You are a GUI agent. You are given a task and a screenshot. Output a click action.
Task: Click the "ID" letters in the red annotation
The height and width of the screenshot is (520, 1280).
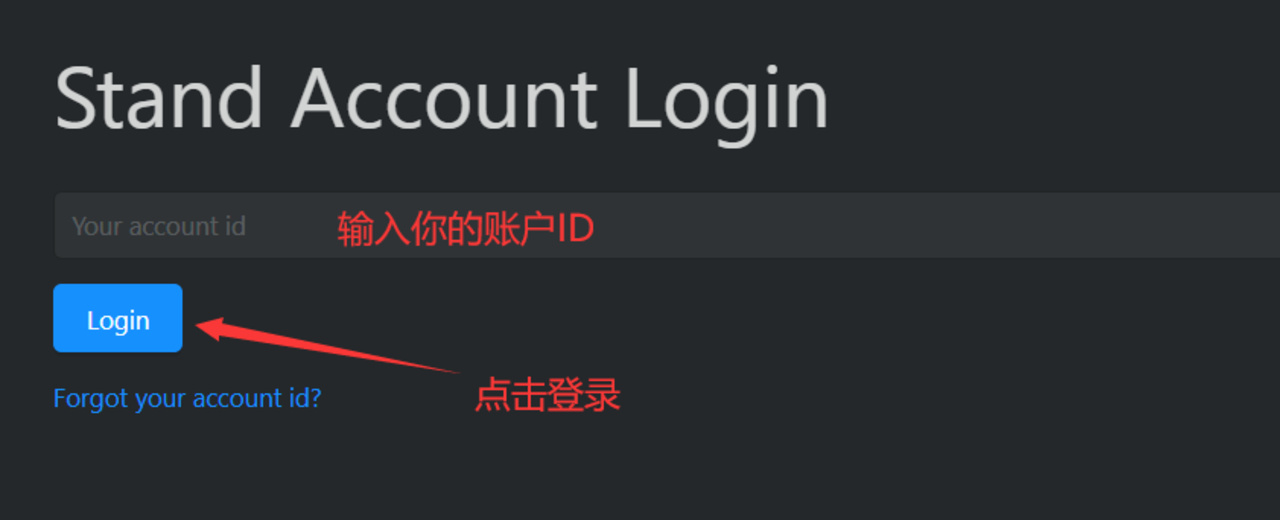coord(575,229)
